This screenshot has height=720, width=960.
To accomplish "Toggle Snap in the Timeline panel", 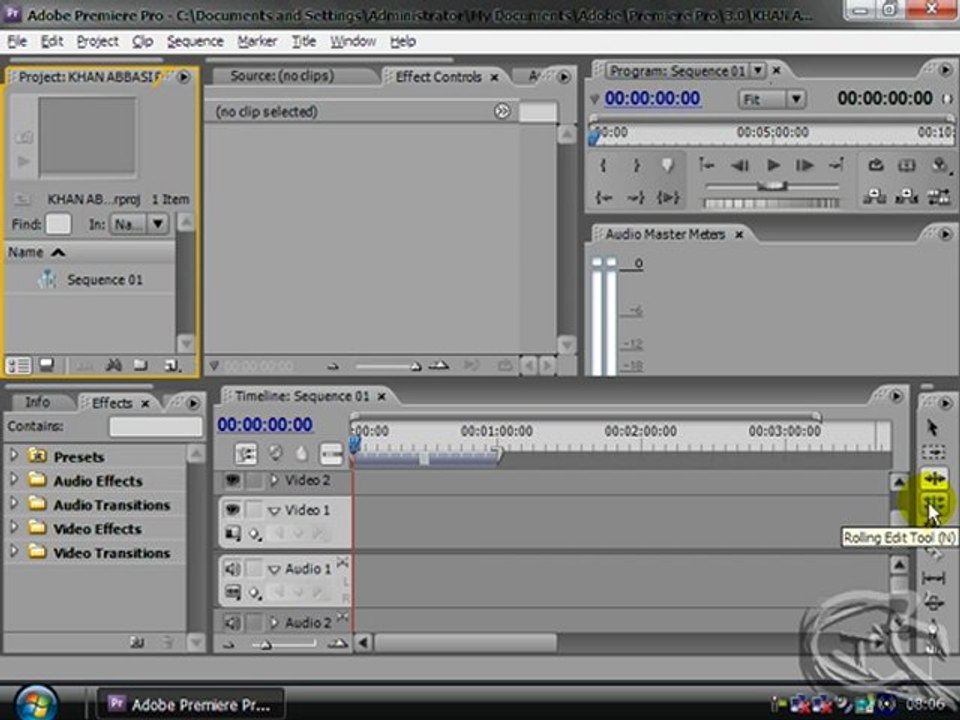I will 246,454.
